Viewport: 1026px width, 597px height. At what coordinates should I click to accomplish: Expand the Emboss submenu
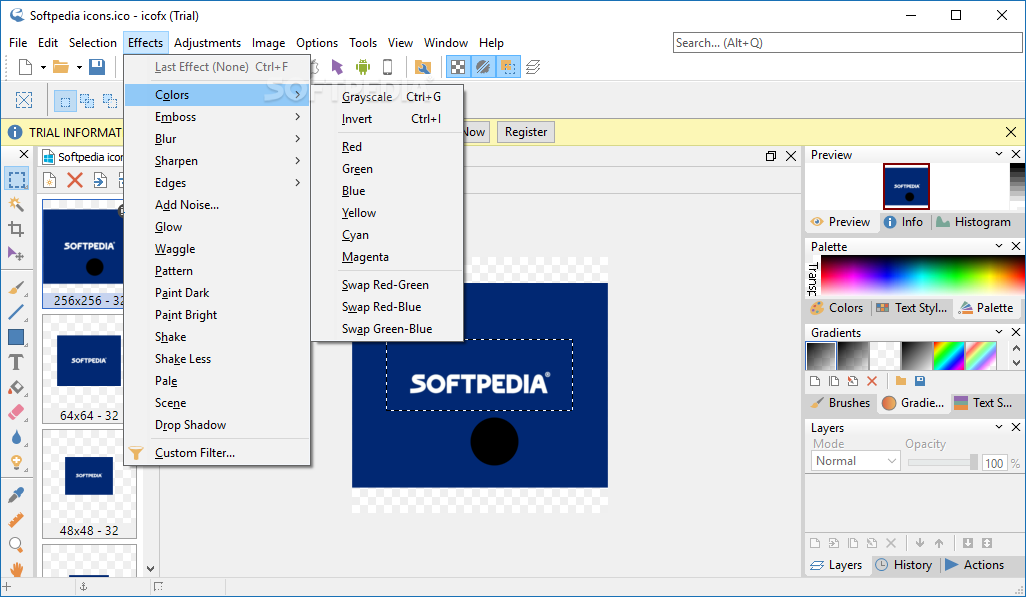click(x=217, y=117)
